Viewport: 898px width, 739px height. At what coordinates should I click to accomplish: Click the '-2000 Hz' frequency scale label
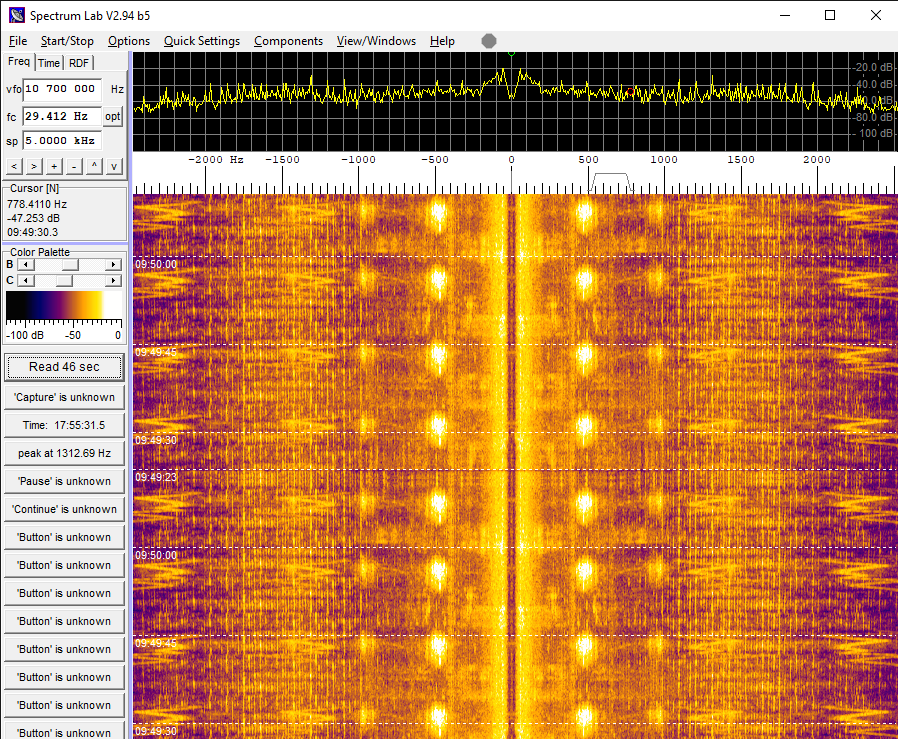click(216, 160)
